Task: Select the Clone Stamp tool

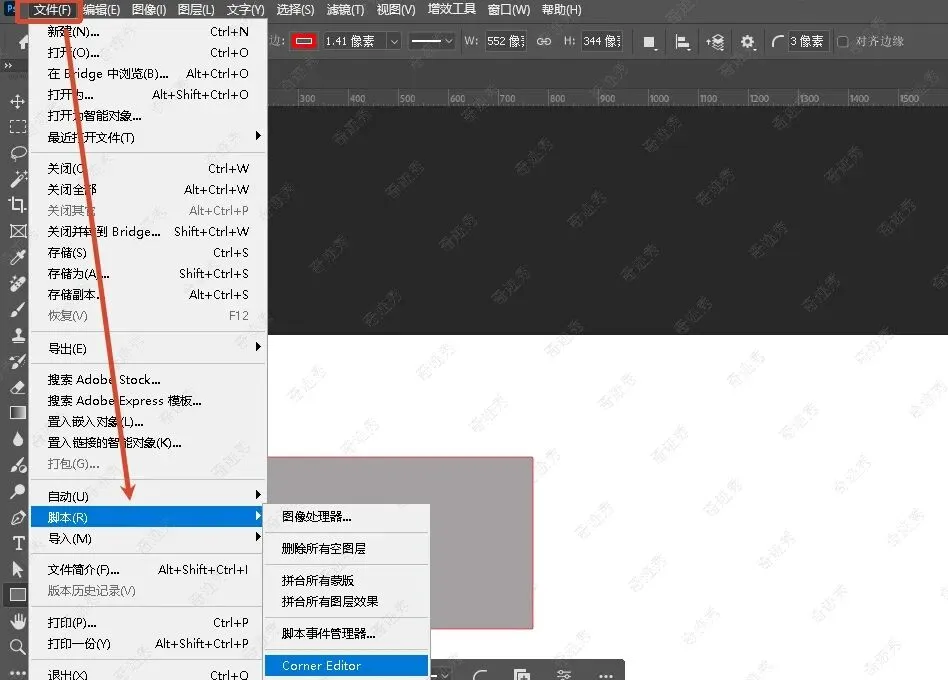Action: (18, 335)
